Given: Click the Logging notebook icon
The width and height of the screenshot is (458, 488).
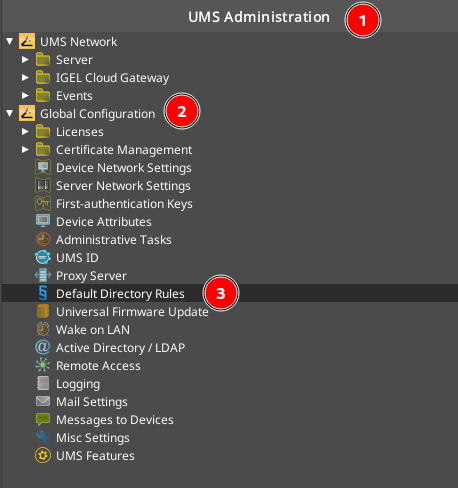Looking at the screenshot, I should pos(43,383).
